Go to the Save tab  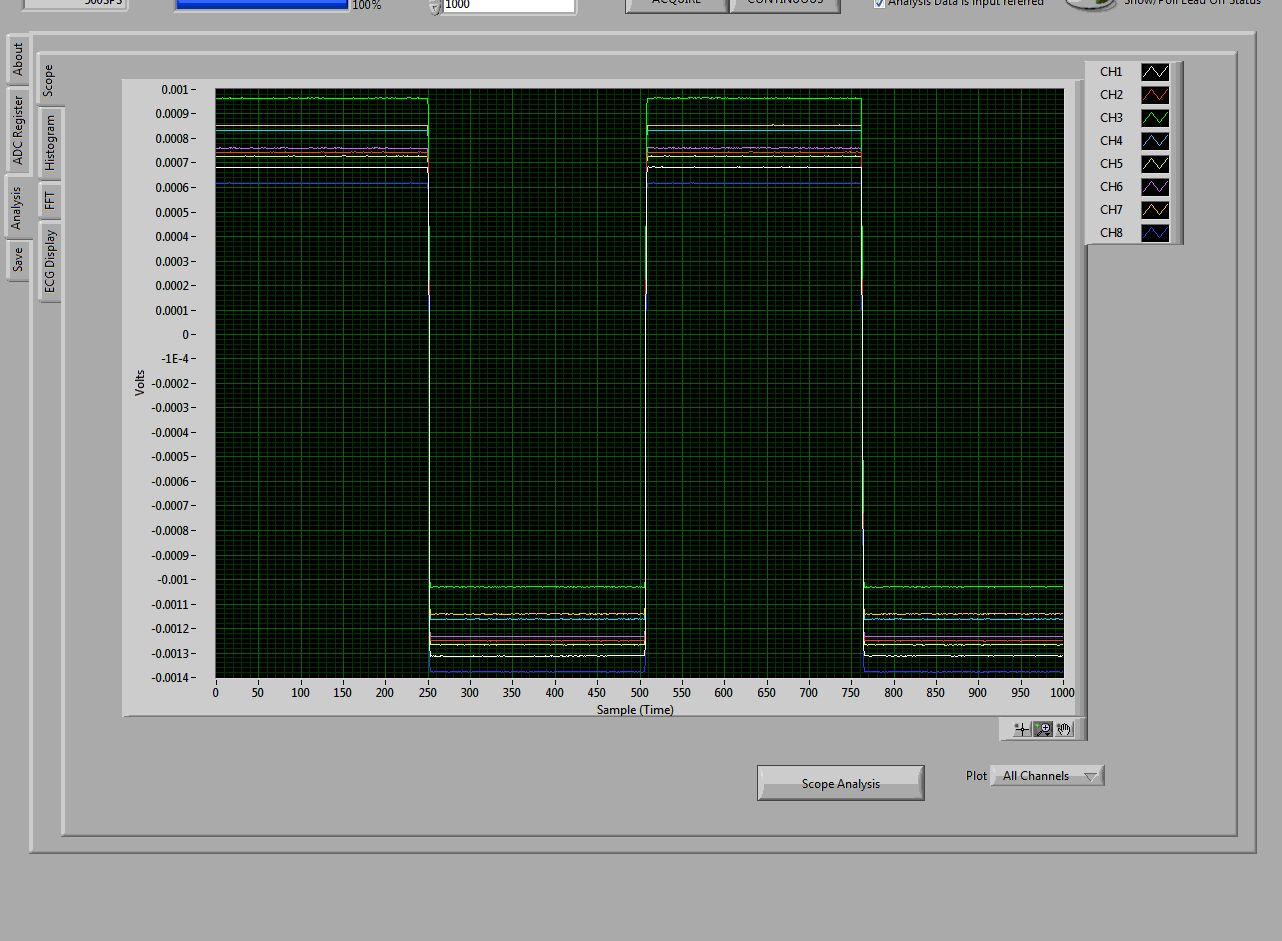tap(17, 260)
